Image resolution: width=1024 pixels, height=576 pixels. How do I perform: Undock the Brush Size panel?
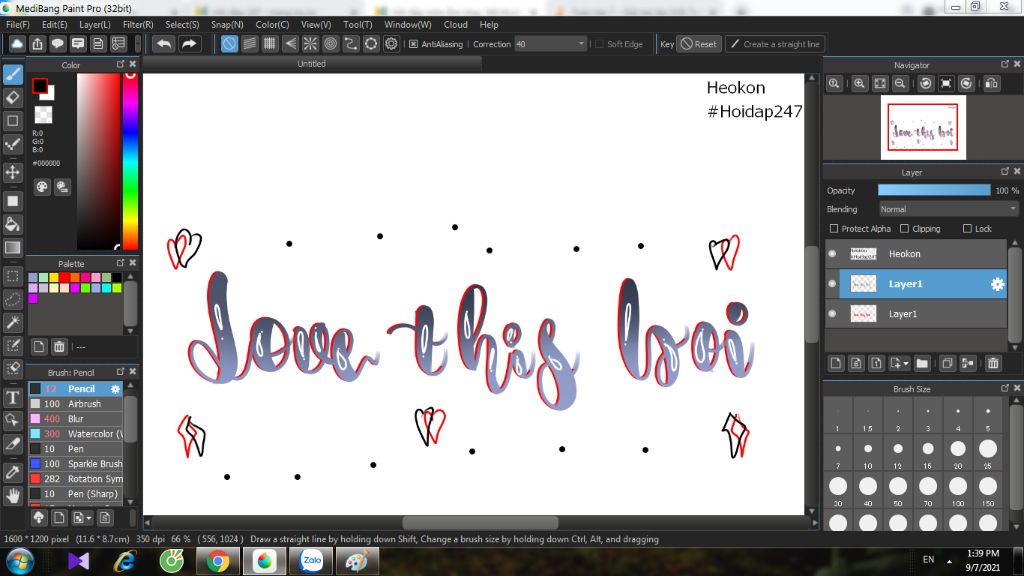tap(1004, 388)
